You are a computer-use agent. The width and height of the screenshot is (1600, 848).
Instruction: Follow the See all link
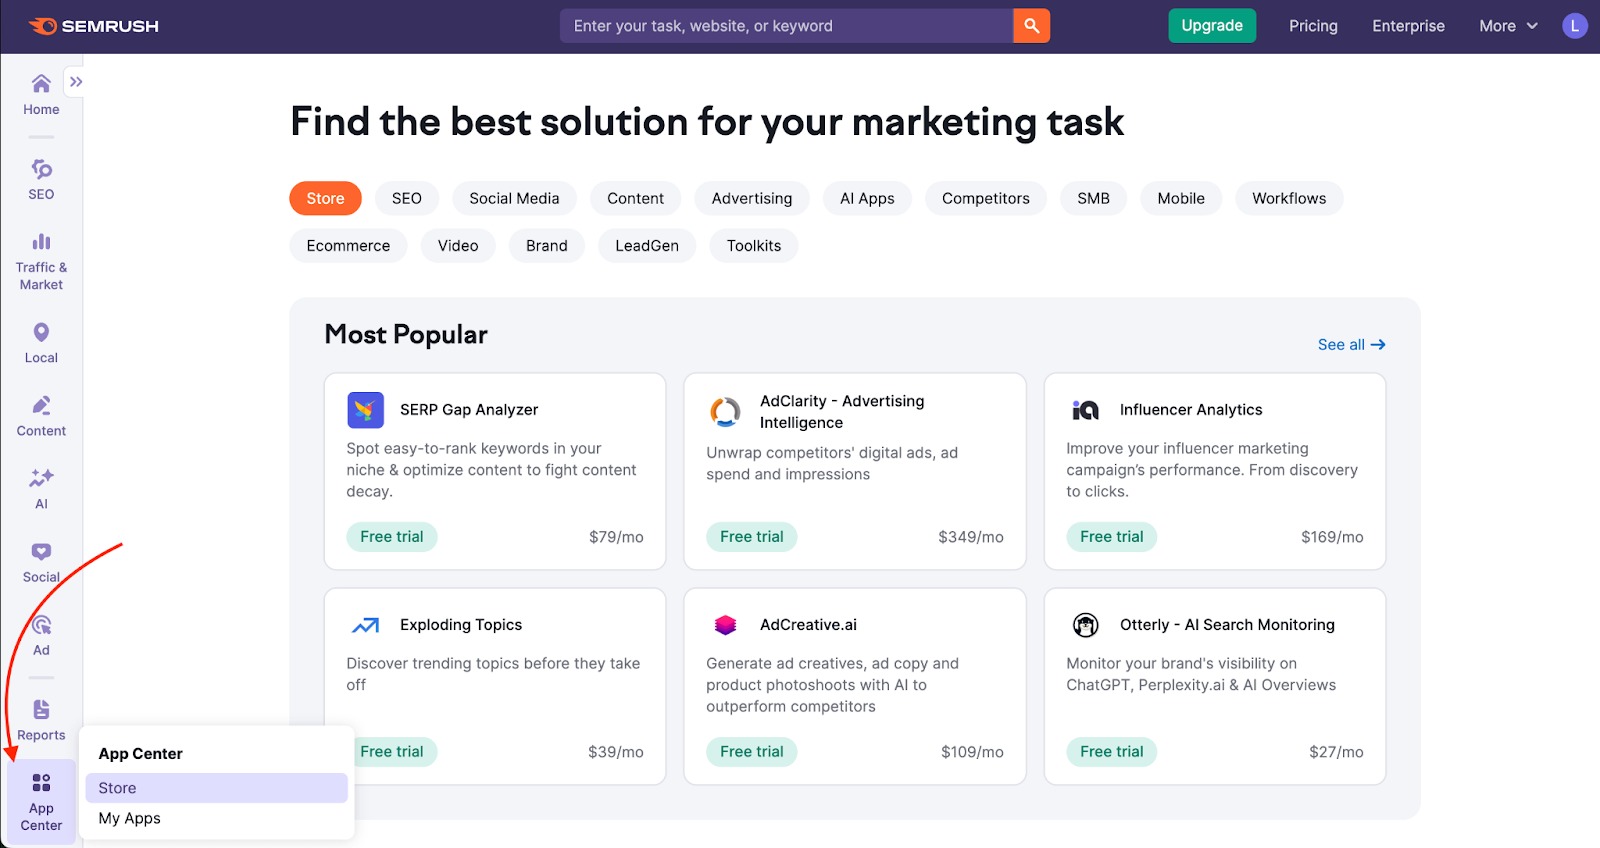click(1351, 344)
